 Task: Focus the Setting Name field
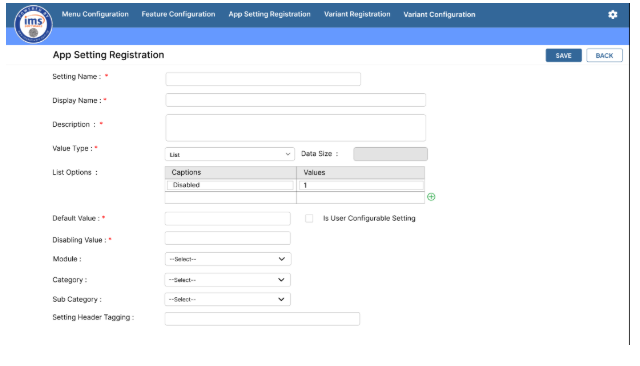[263, 79]
